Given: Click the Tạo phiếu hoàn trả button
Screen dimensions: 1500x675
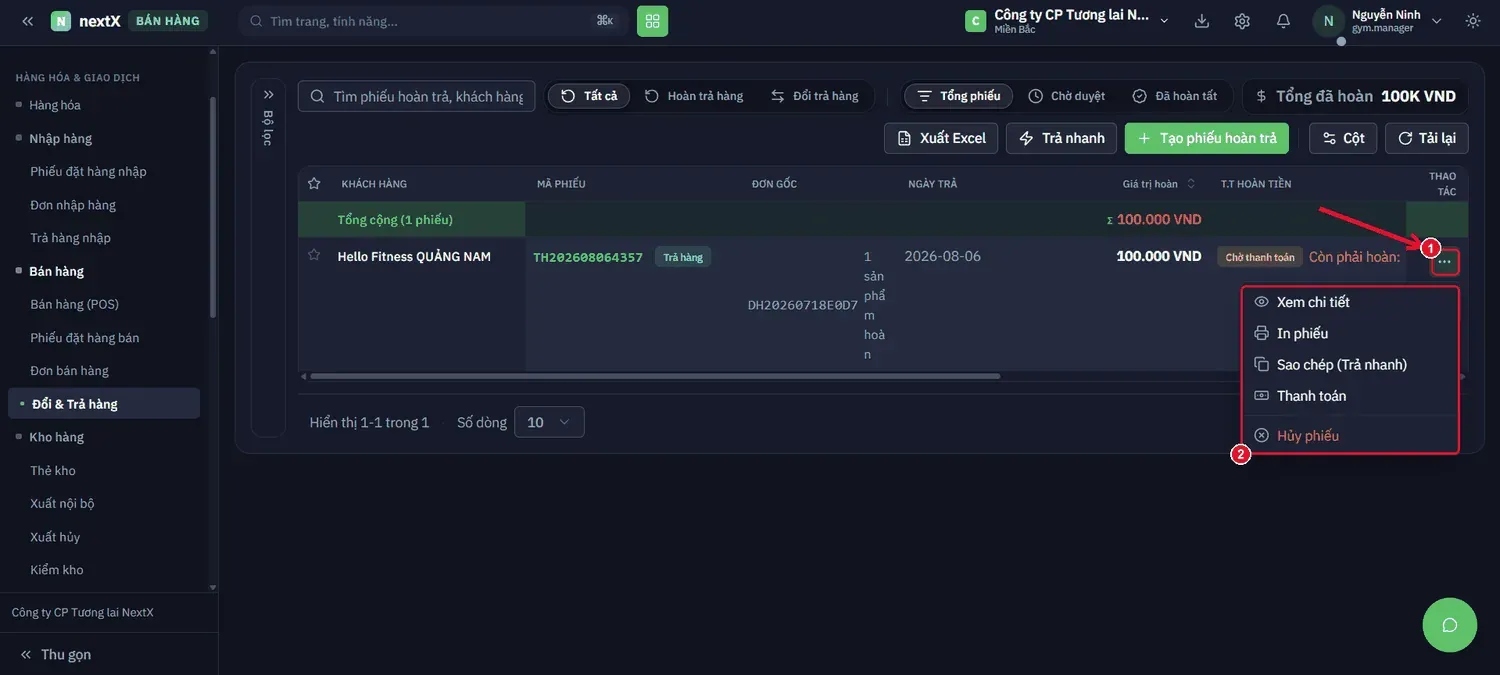Looking at the screenshot, I should coord(1207,138).
